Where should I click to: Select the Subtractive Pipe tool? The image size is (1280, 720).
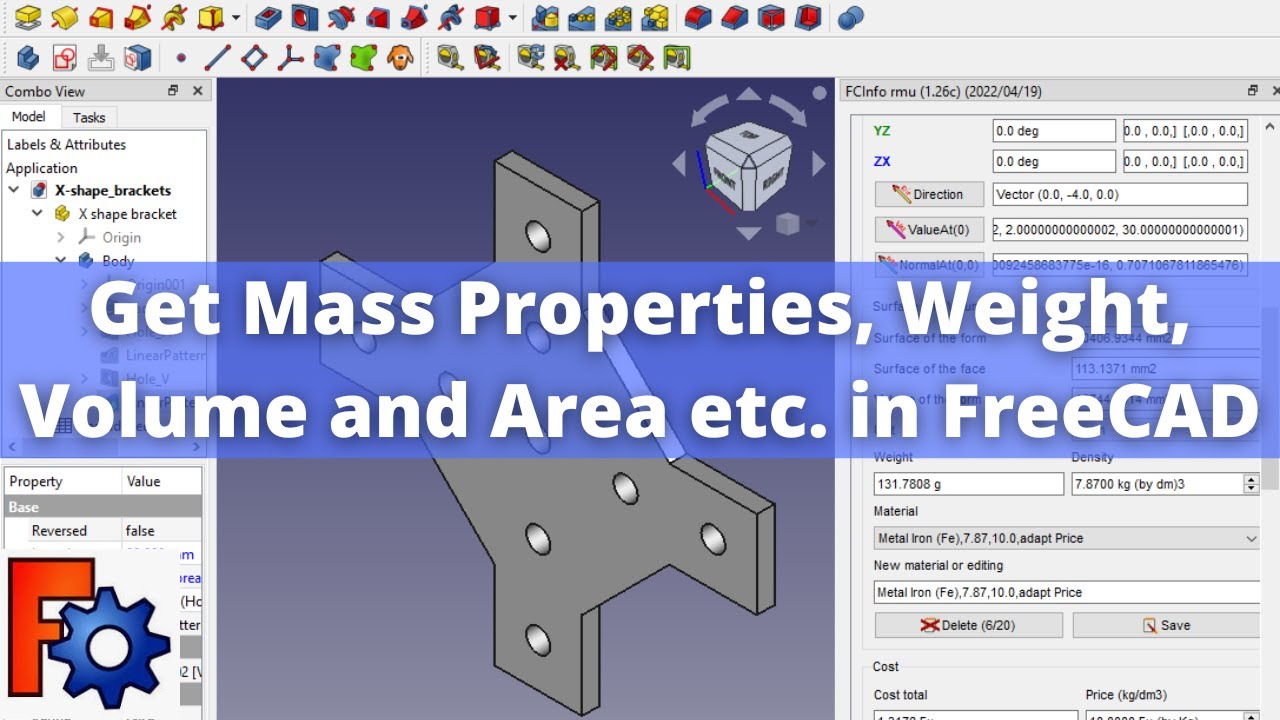pos(413,17)
